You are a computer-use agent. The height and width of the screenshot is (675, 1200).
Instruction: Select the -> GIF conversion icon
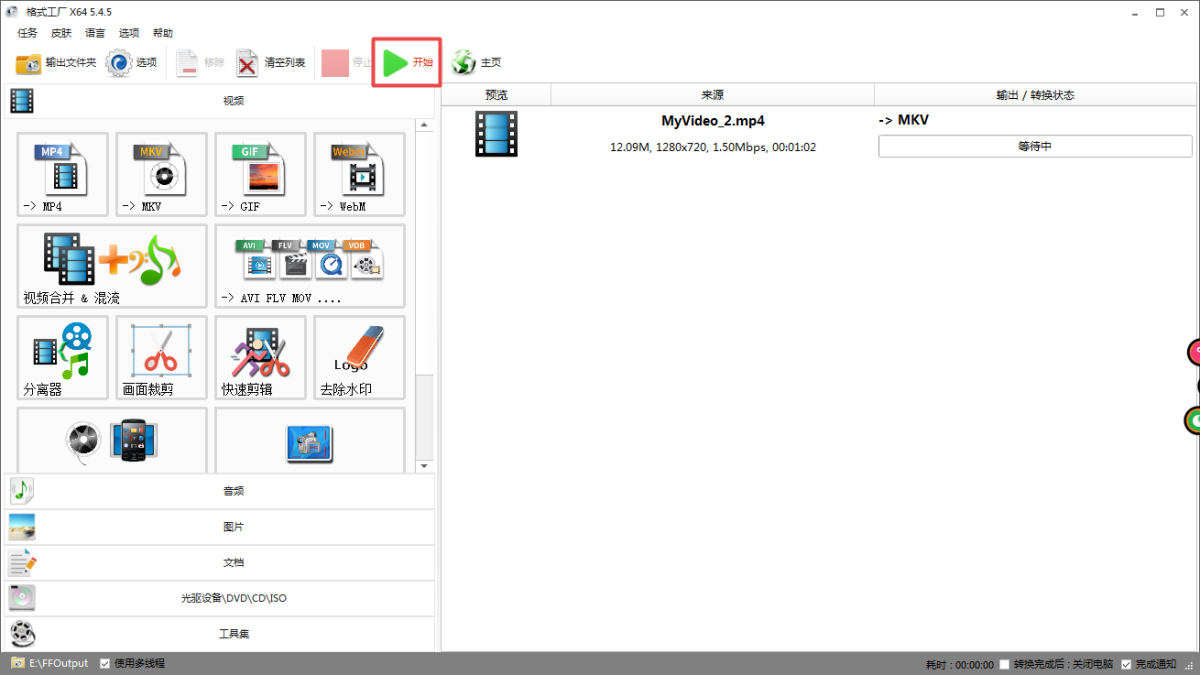pyautogui.click(x=261, y=174)
